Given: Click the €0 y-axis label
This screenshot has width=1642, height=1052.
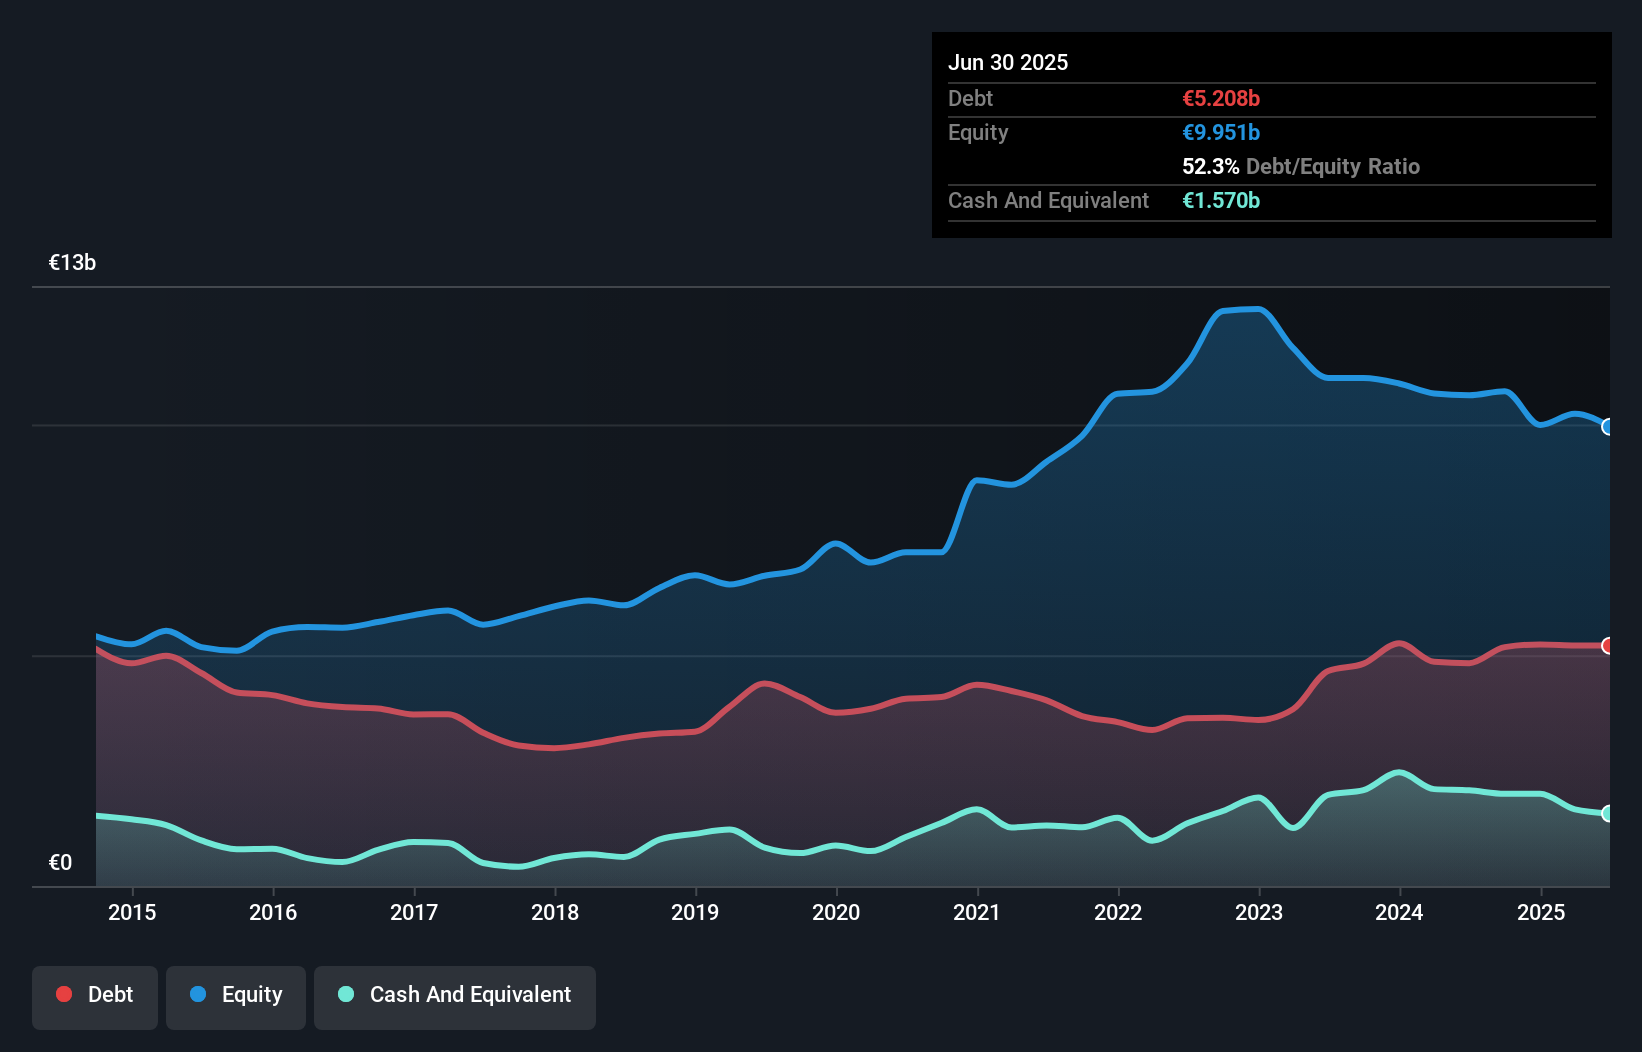Looking at the screenshot, I should (61, 863).
